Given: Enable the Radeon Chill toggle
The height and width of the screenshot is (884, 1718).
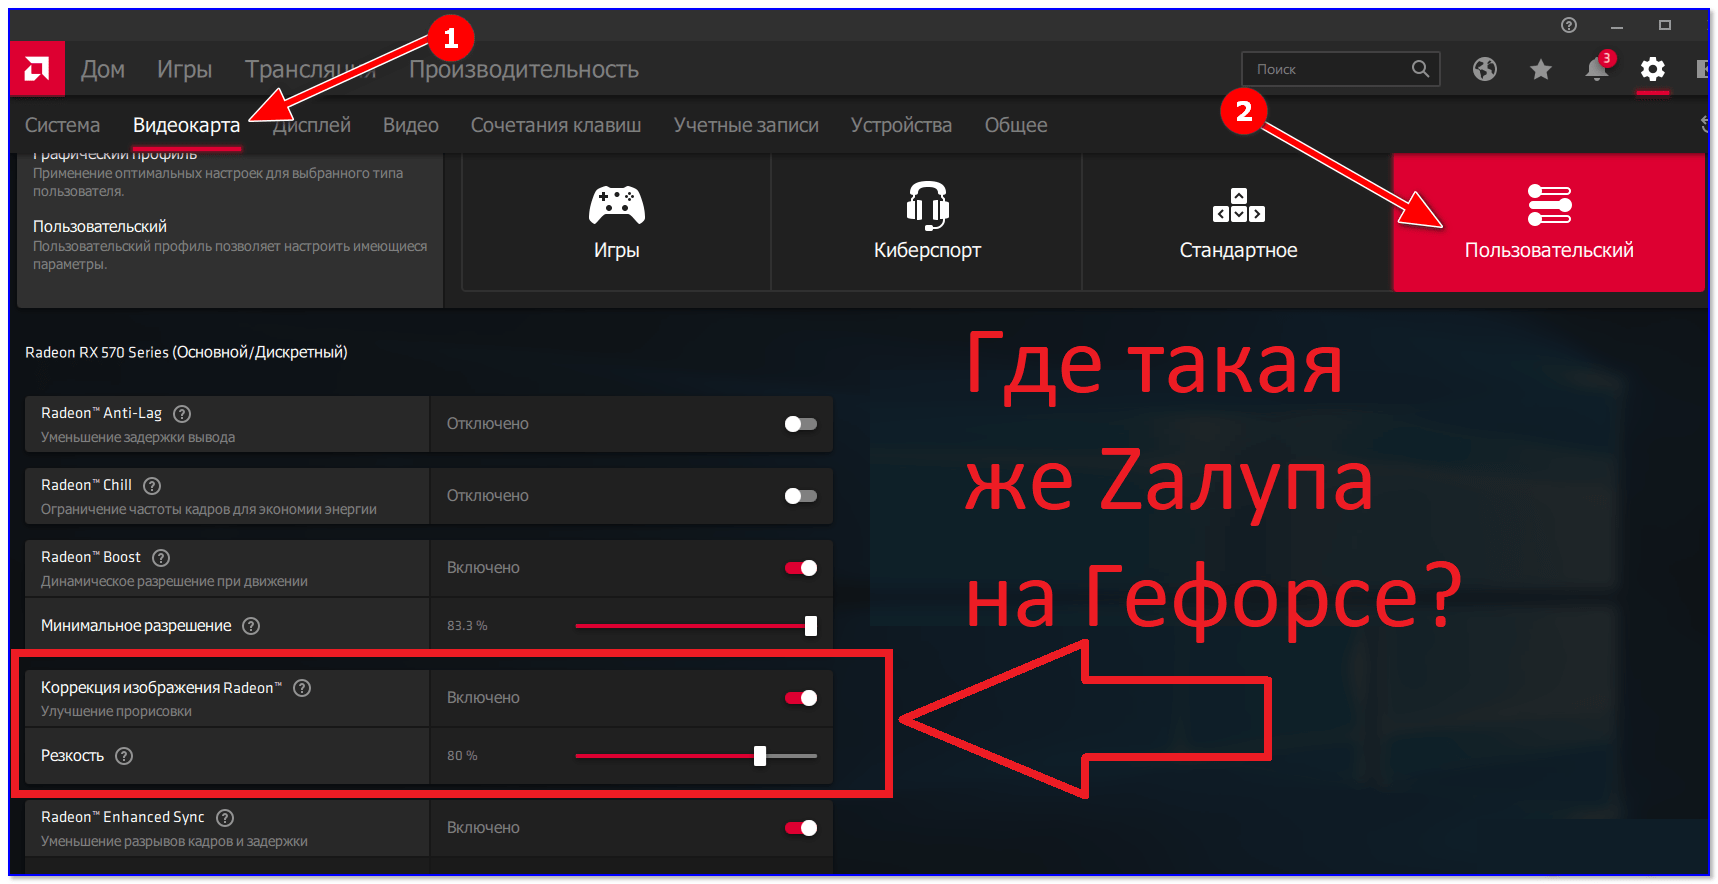Looking at the screenshot, I should click(801, 496).
